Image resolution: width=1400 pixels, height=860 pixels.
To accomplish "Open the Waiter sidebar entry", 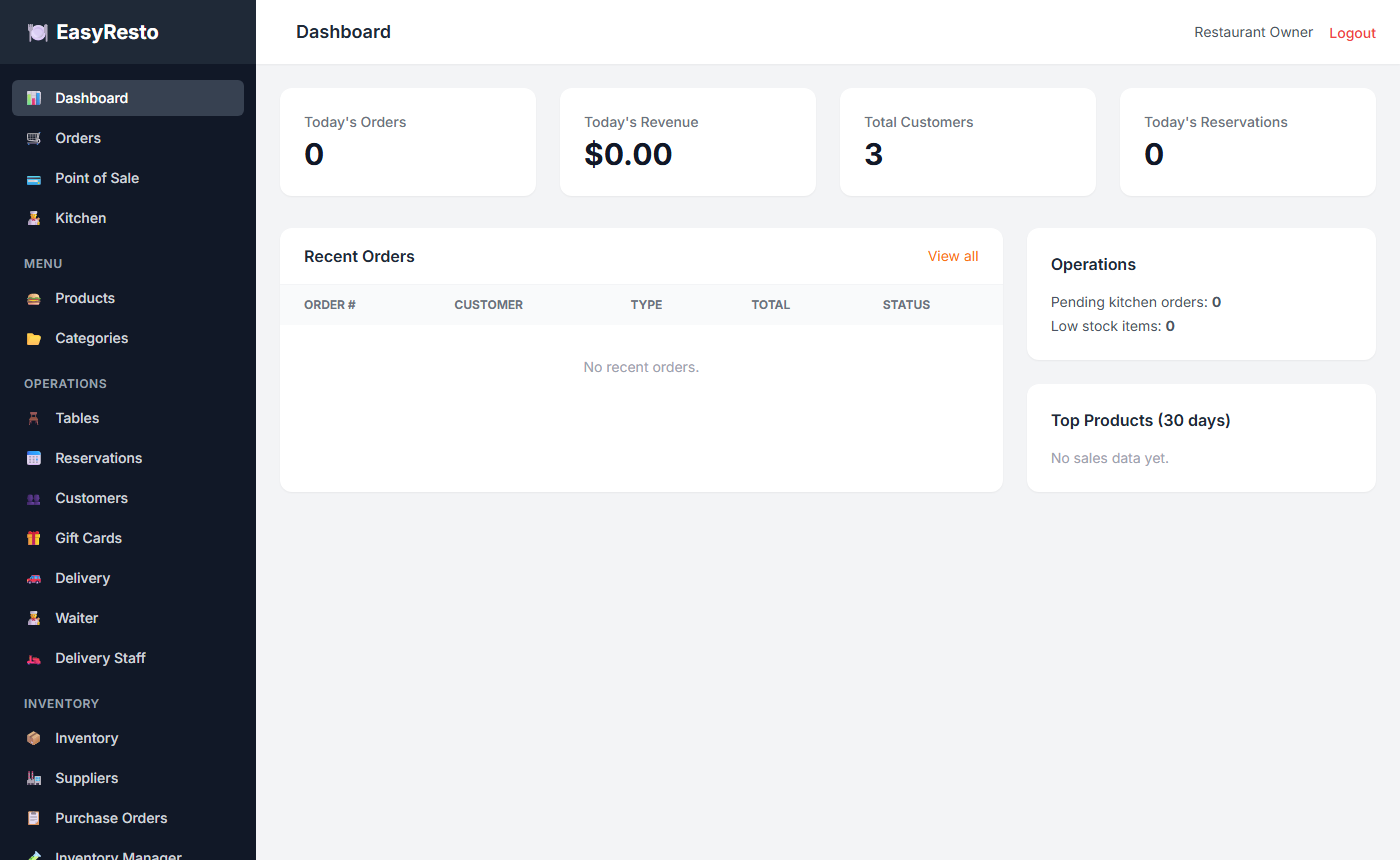I will coord(128,618).
